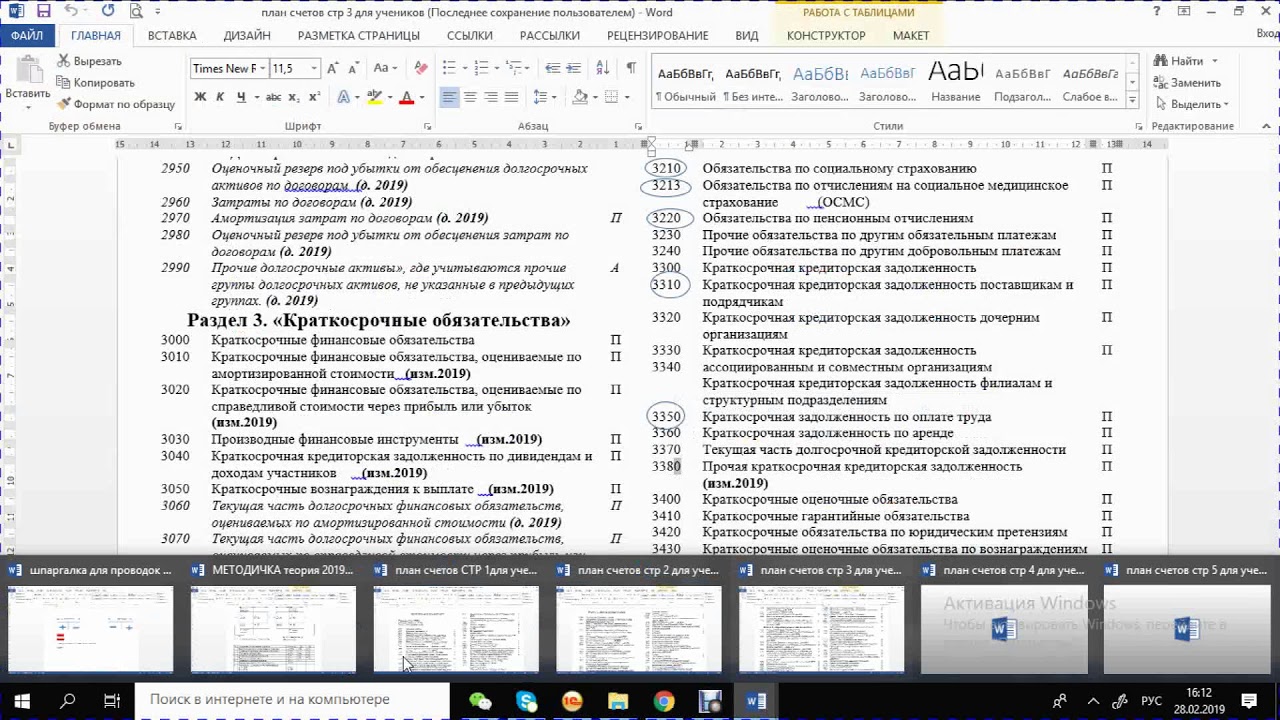Image resolution: width=1280 pixels, height=720 pixels.
Task: Toggle italic К formatting
Action: coord(221,97)
